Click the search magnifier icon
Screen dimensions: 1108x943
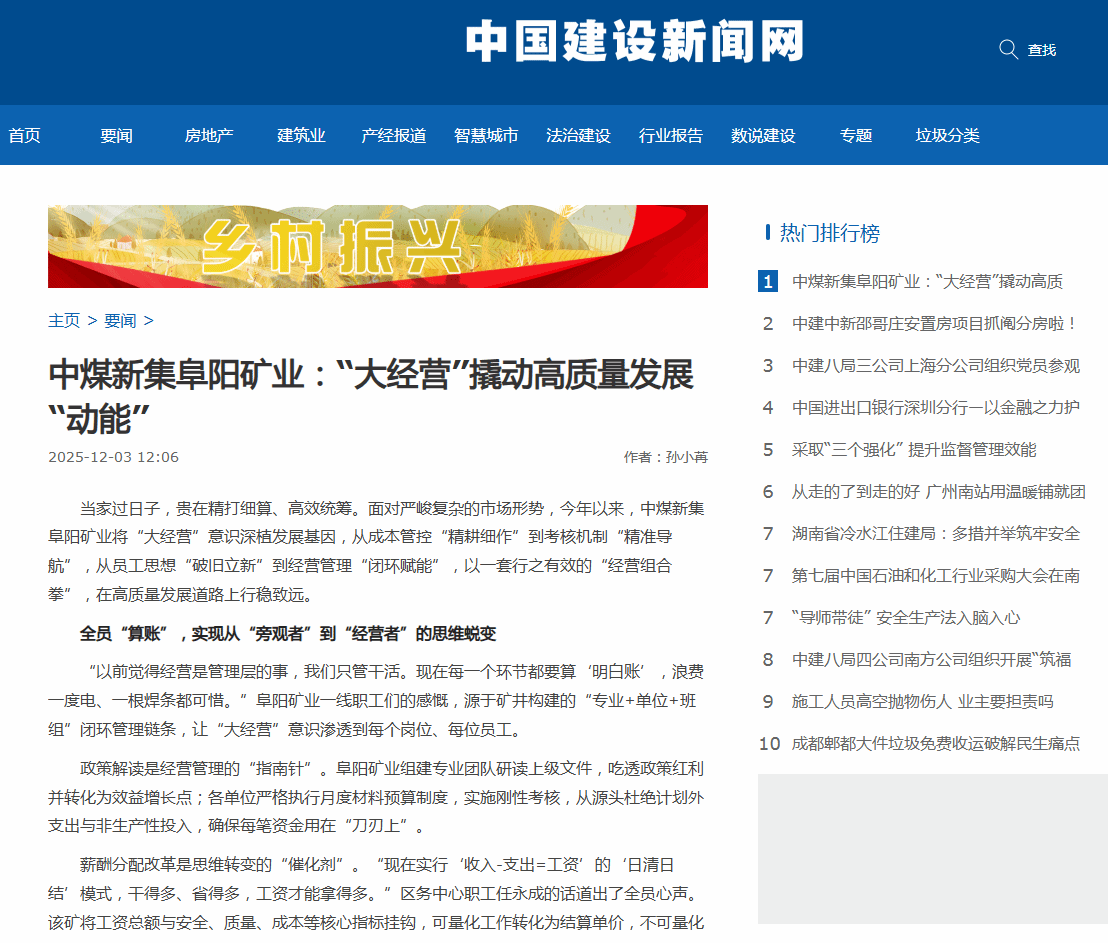(x=1008, y=49)
